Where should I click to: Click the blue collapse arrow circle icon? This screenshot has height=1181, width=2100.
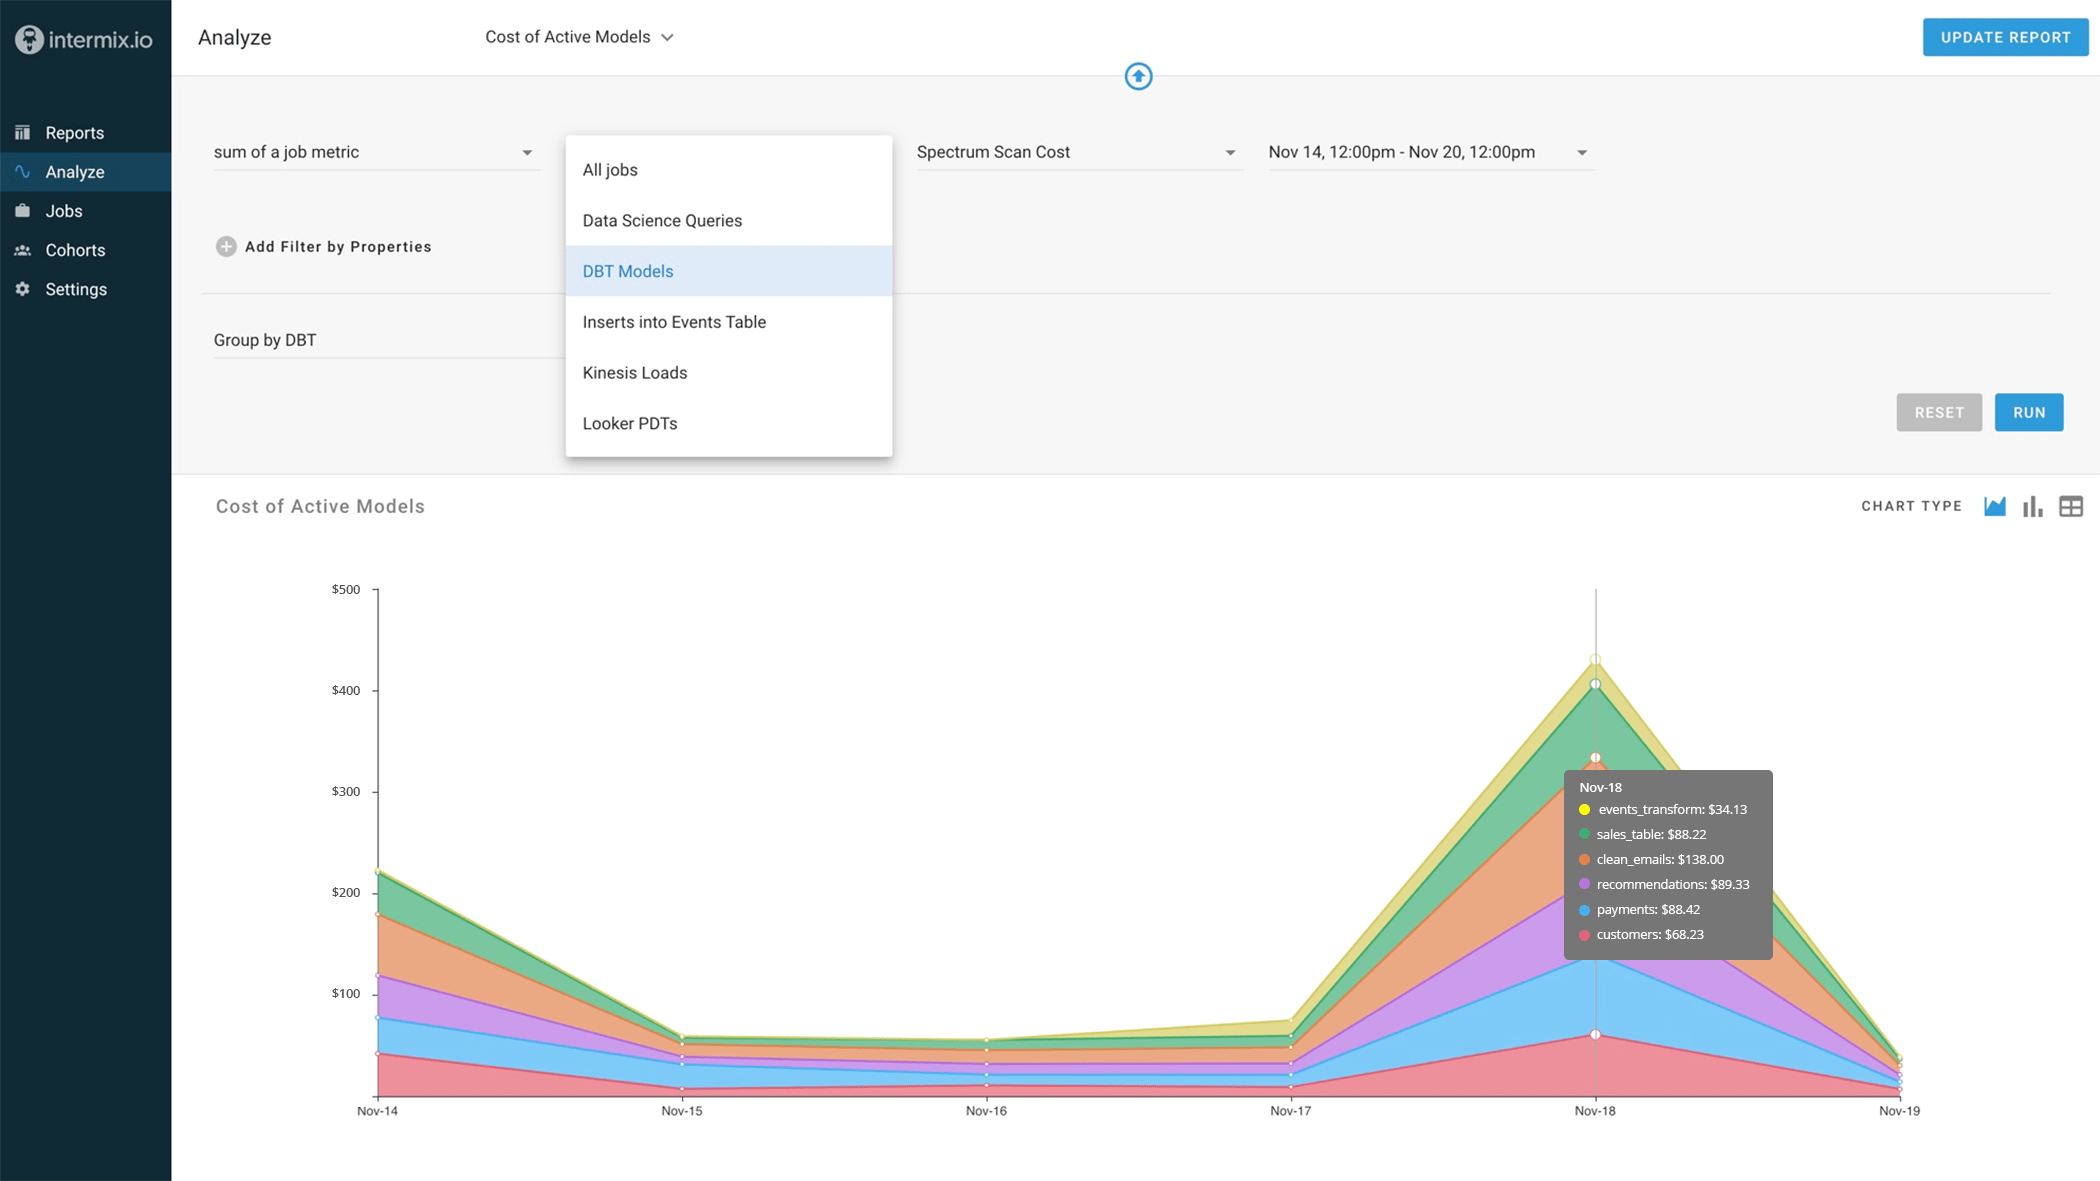pyautogui.click(x=1138, y=76)
